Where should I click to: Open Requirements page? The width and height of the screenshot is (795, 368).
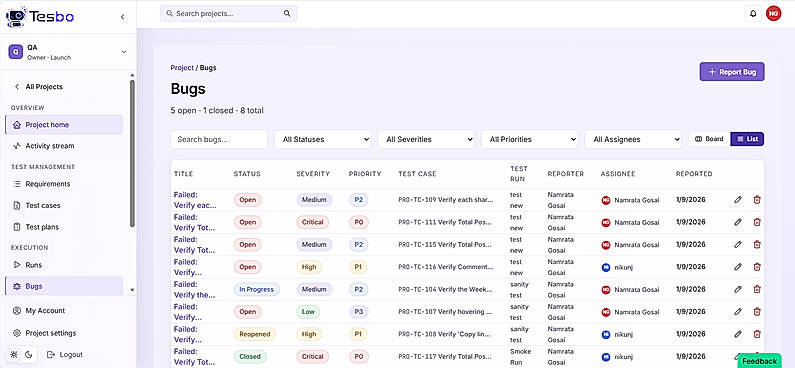pyautogui.click(x=64, y=184)
